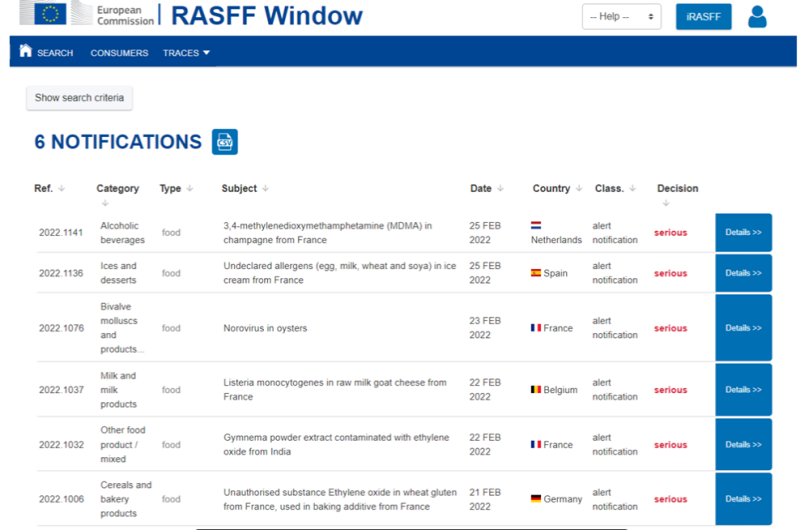The image size is (800, 530).
Task: Click the 21 FEB 2022 date cell
Action: [485, 499]
